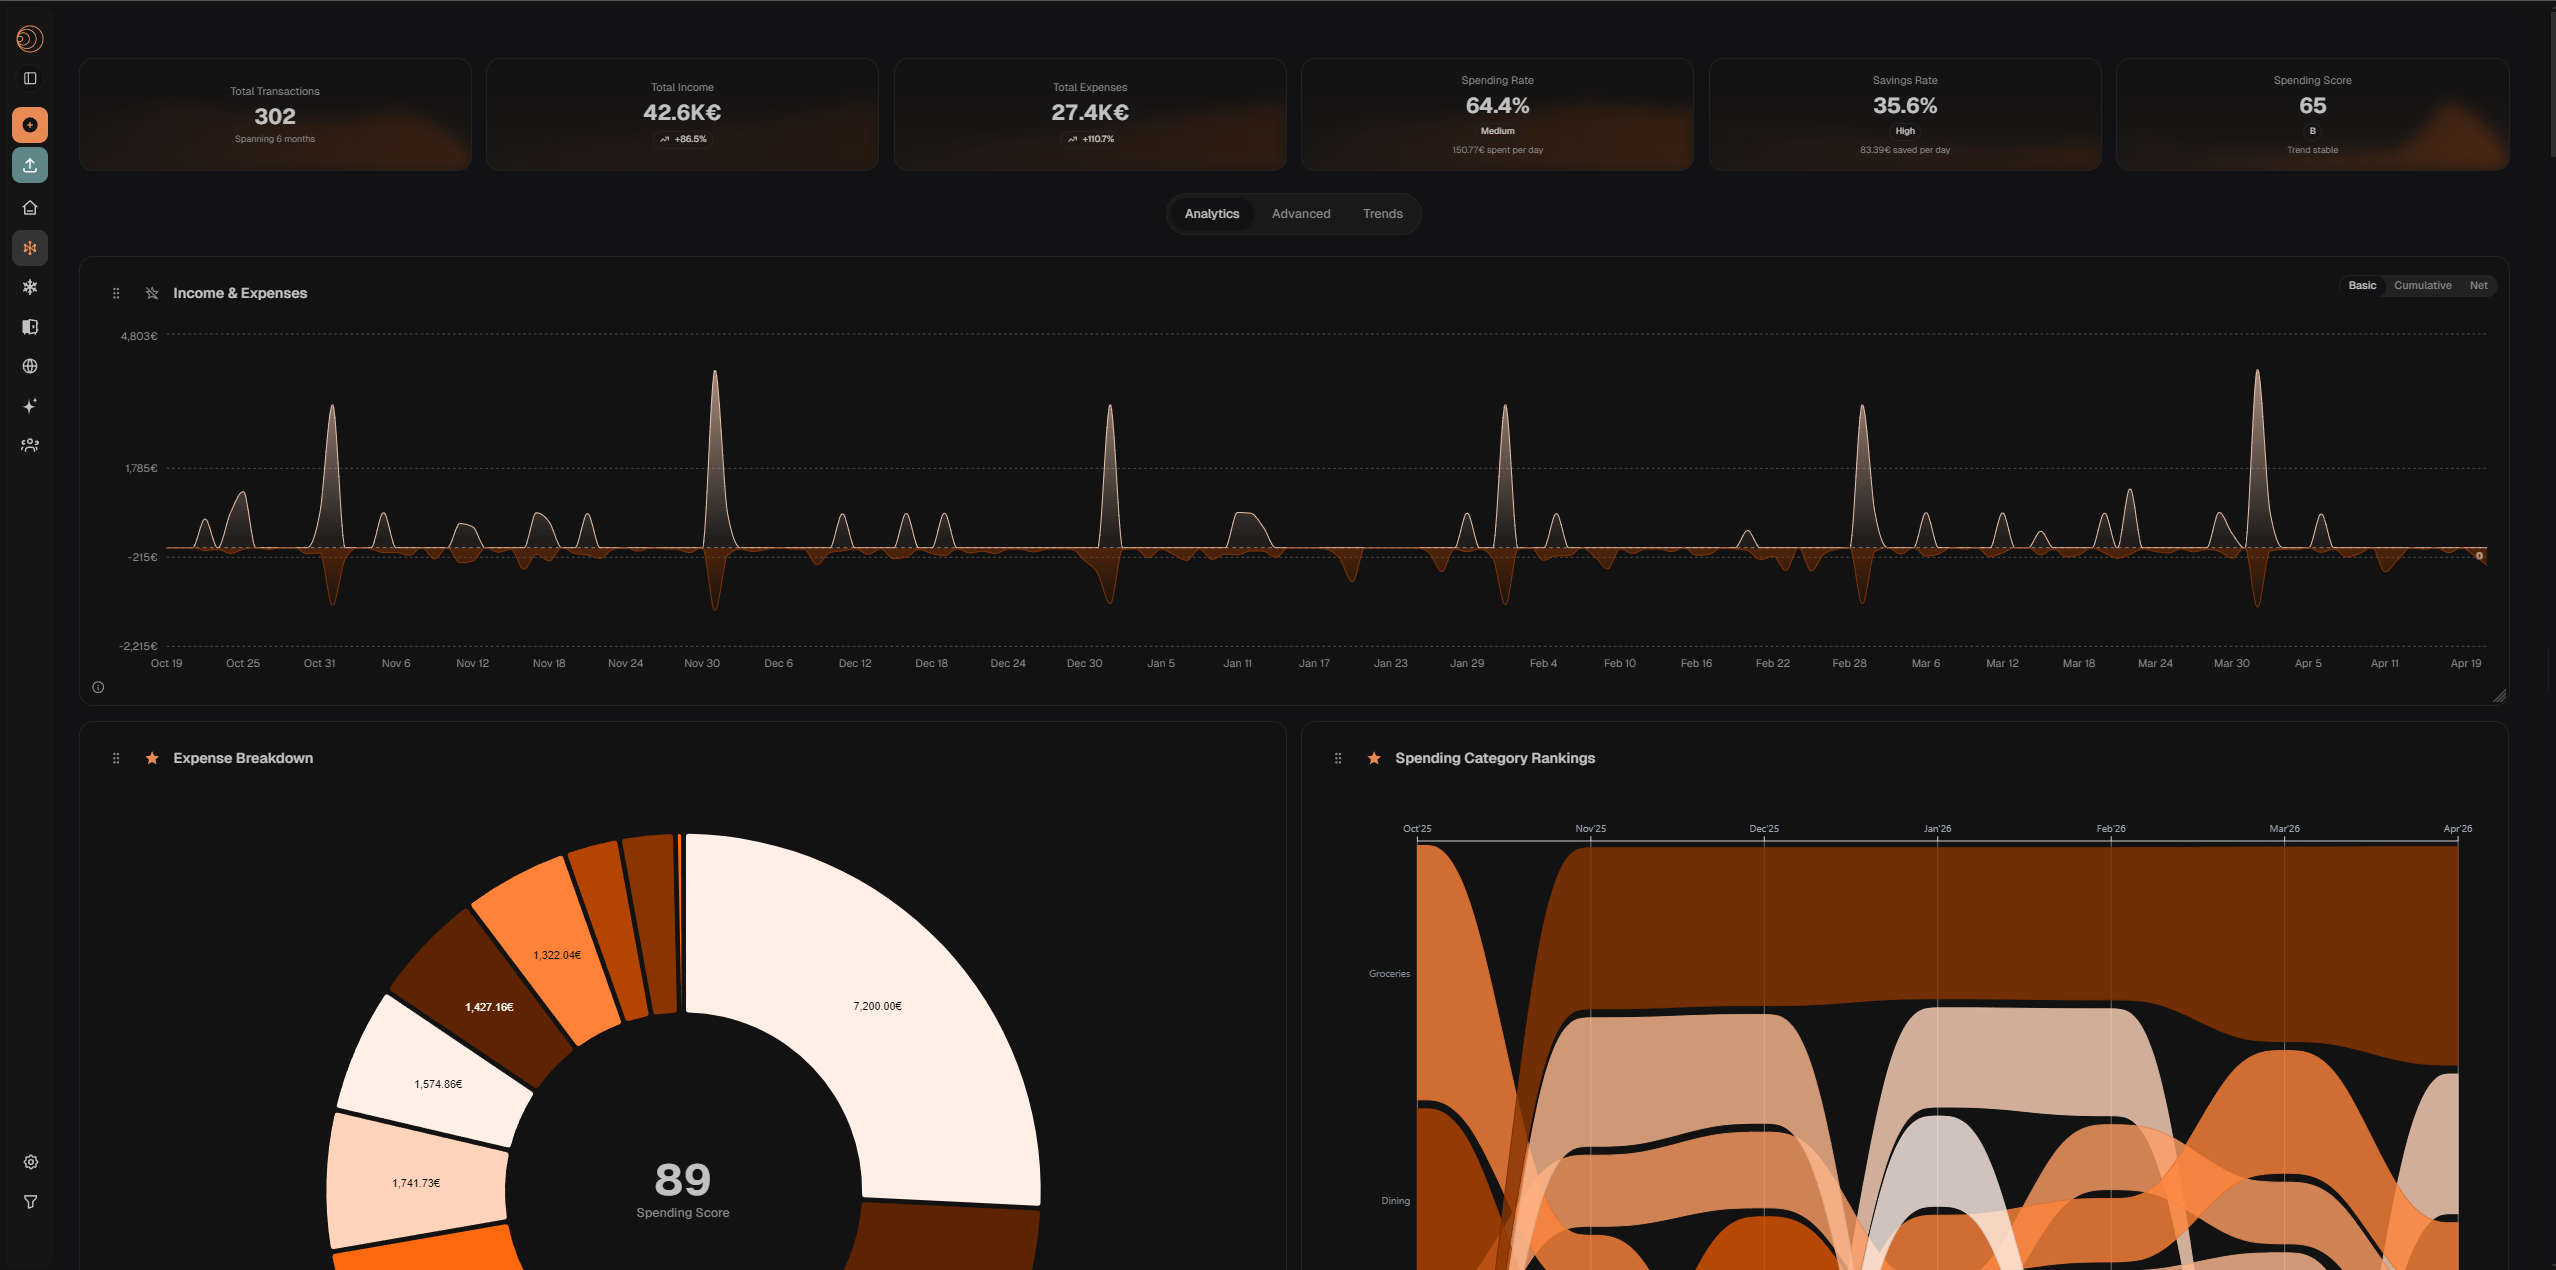This screenshot has width=2556, height=1270.
Task: Switch to the Analytics tab
Action: click(1212, 214)
